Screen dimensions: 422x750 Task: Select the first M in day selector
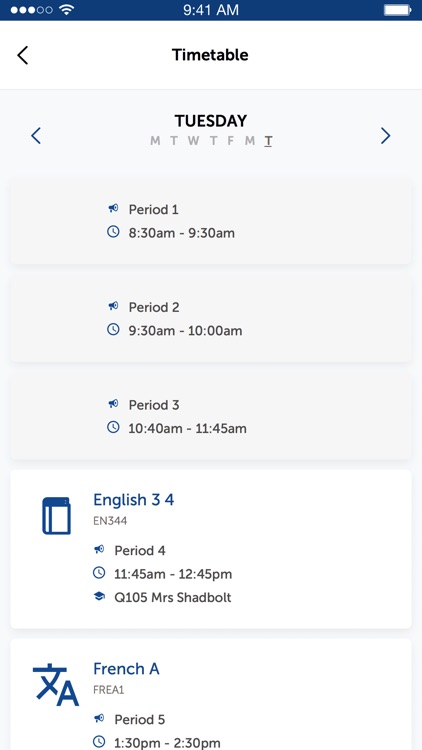155,141
